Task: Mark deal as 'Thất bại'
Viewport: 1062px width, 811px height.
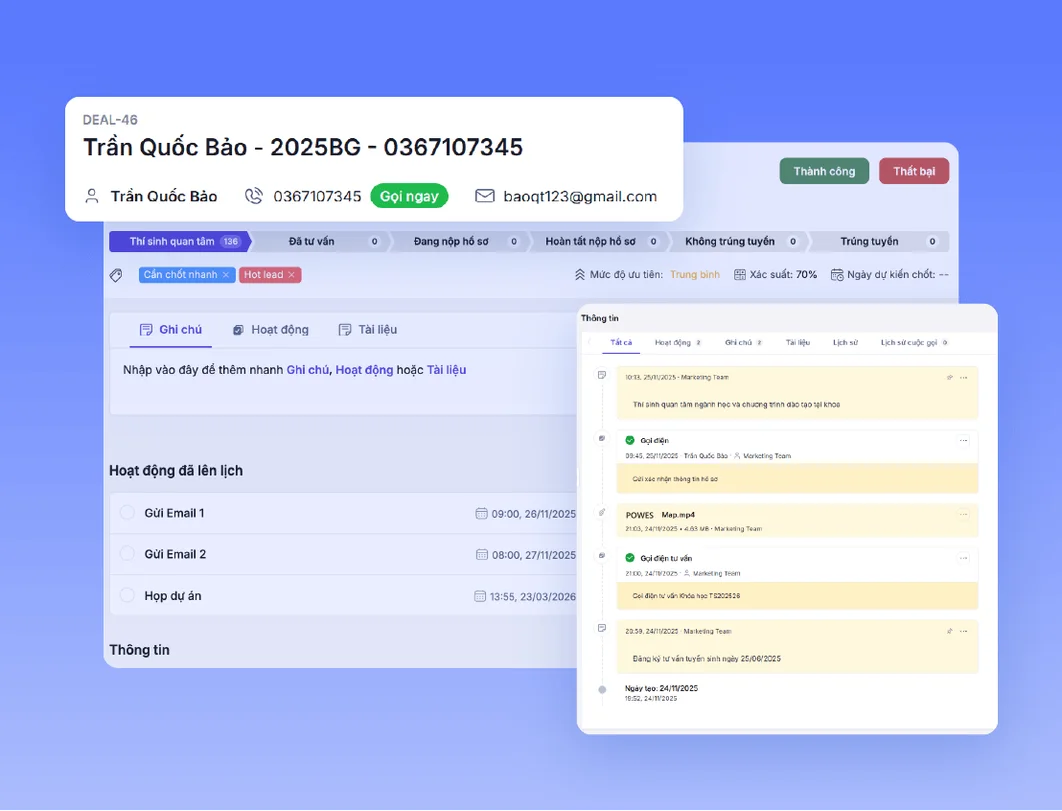Action: (914, 171)
